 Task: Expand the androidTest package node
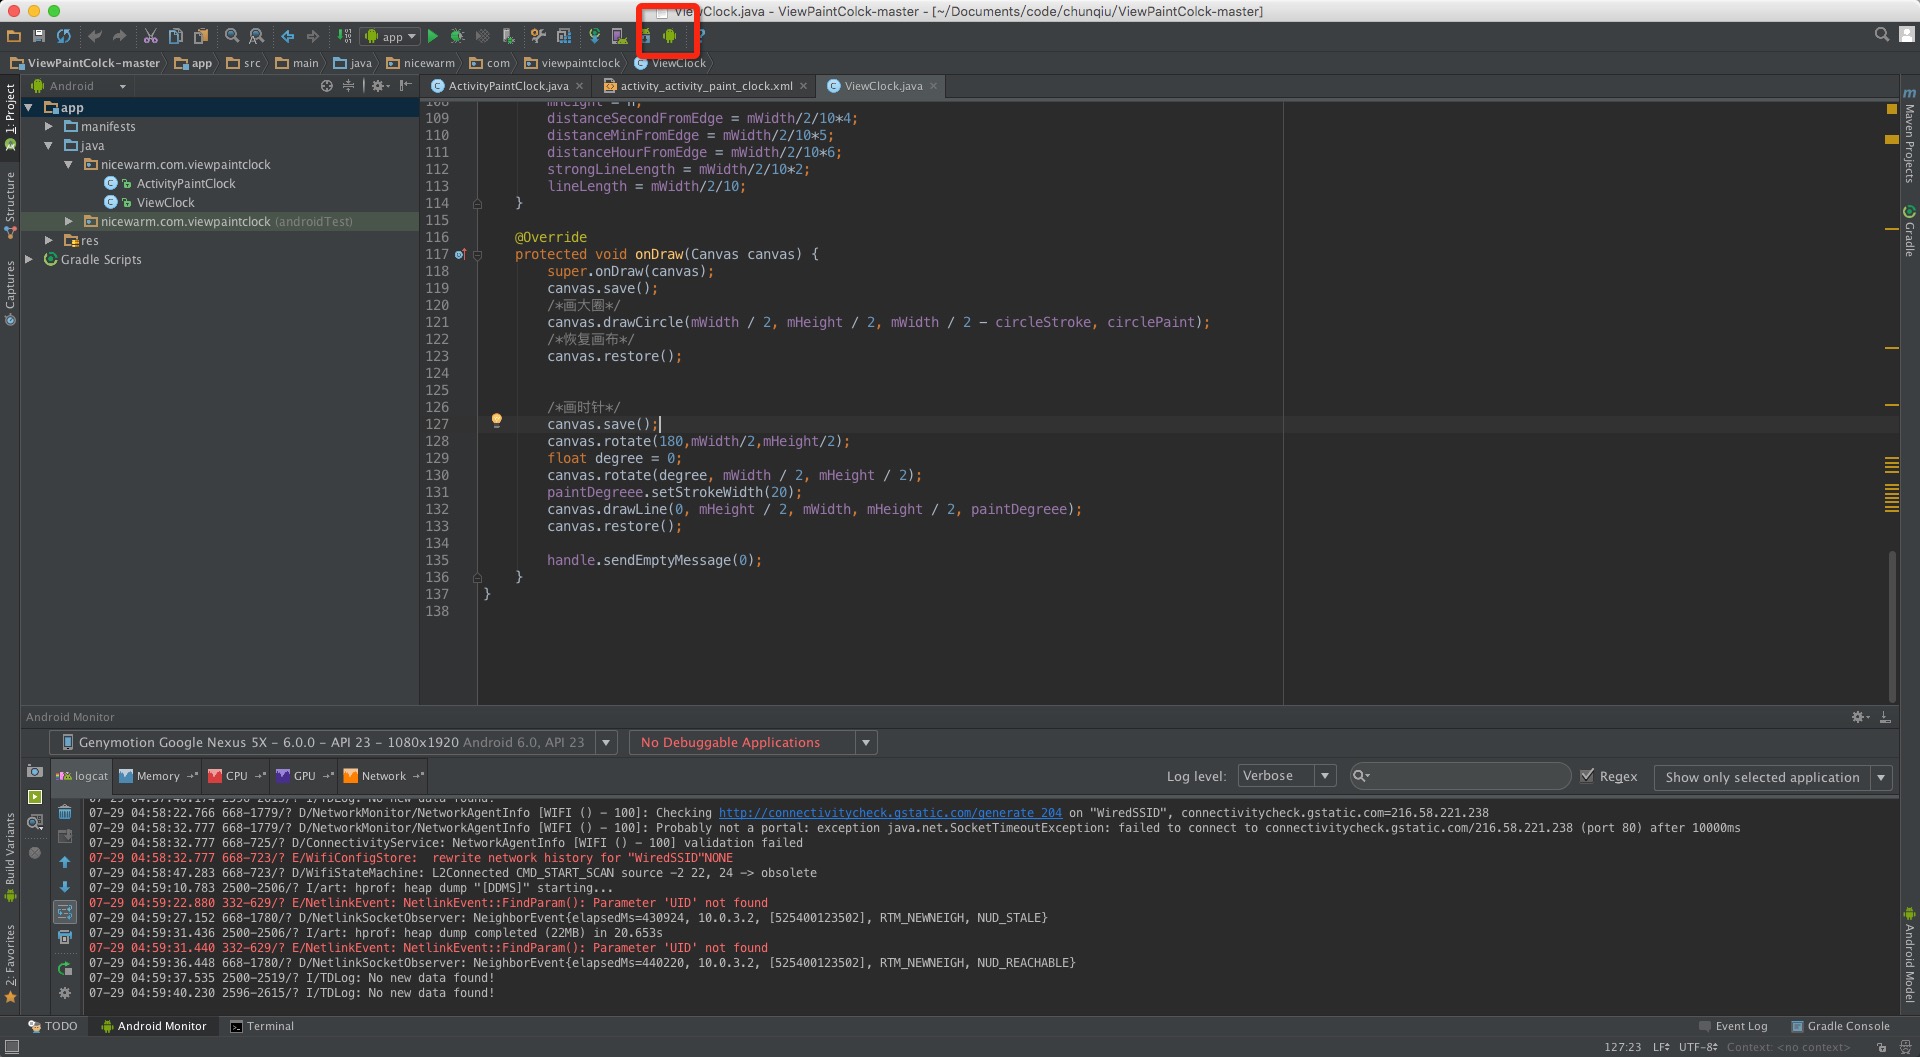point(68,222)
